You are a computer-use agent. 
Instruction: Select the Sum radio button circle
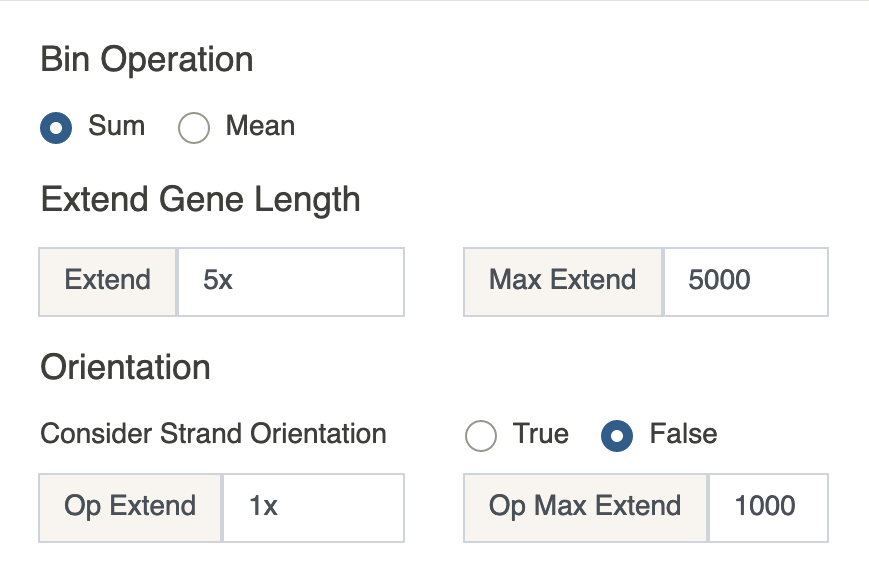coord(56,127)
